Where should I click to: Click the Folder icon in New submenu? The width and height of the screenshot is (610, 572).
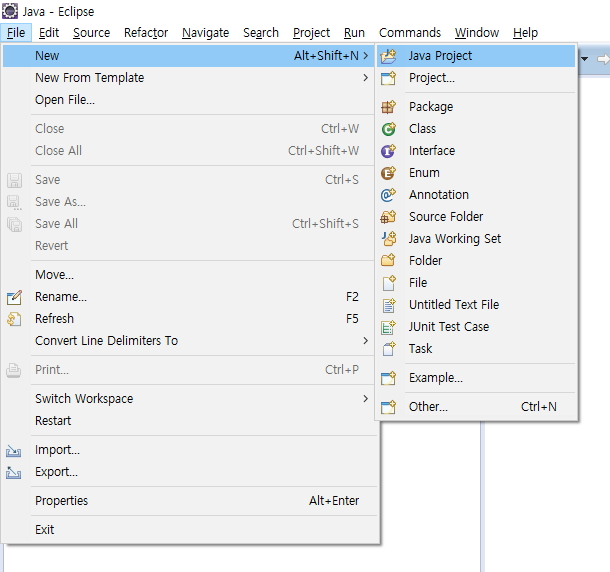[x=388, y=260]
